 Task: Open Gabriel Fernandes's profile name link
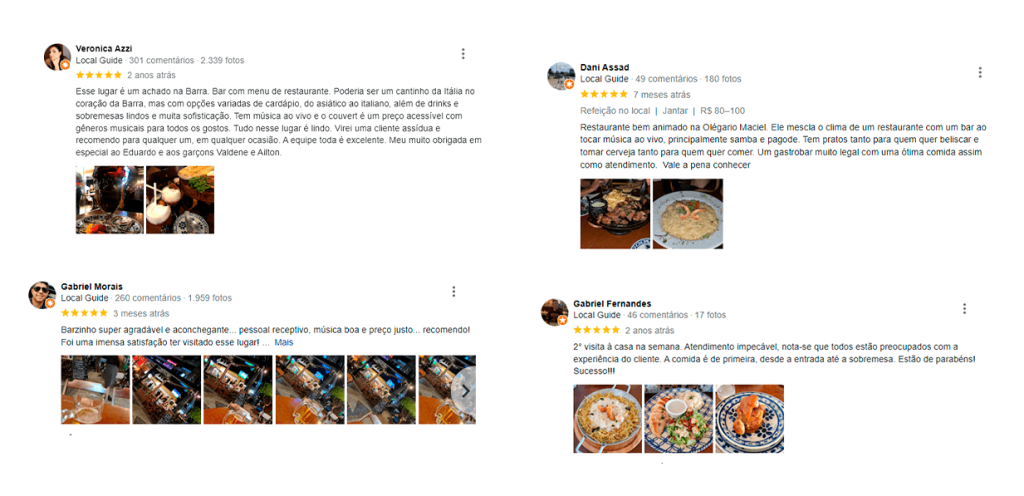pyautogui.click(x=612, y=303)
